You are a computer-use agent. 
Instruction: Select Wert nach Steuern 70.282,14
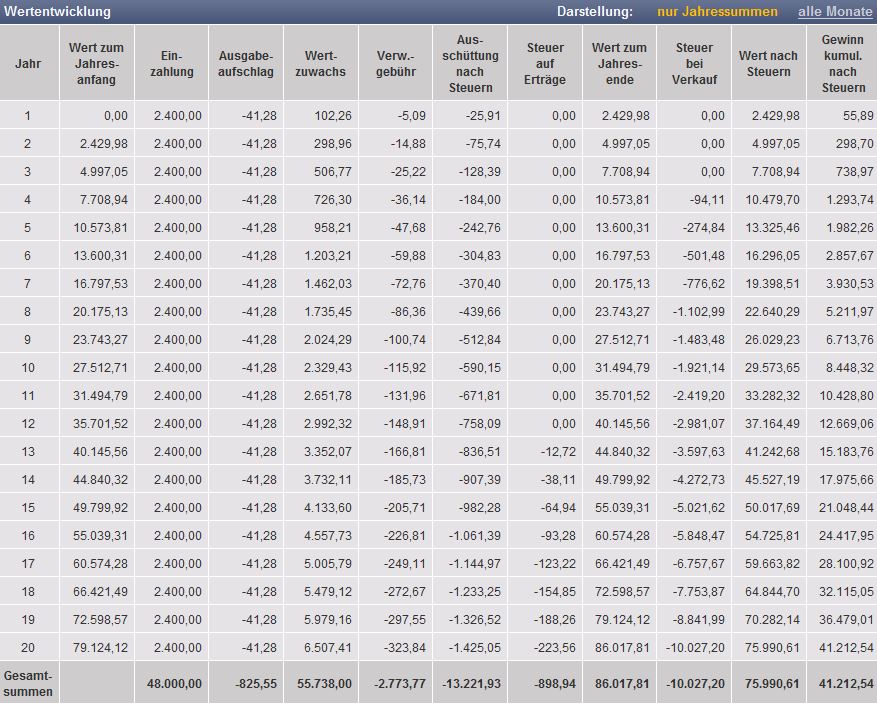pyautogui.click(x=772, y=619)
